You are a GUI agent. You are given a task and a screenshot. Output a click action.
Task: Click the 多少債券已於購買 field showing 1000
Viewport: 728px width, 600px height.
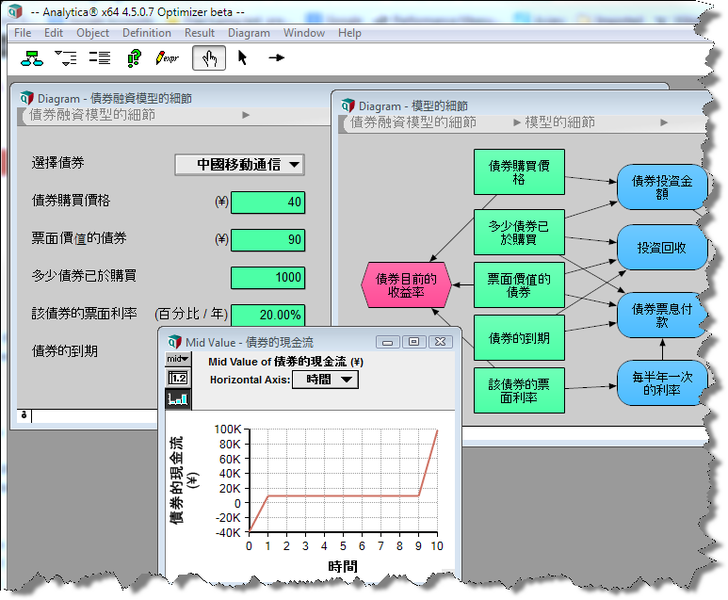point(268,277)
